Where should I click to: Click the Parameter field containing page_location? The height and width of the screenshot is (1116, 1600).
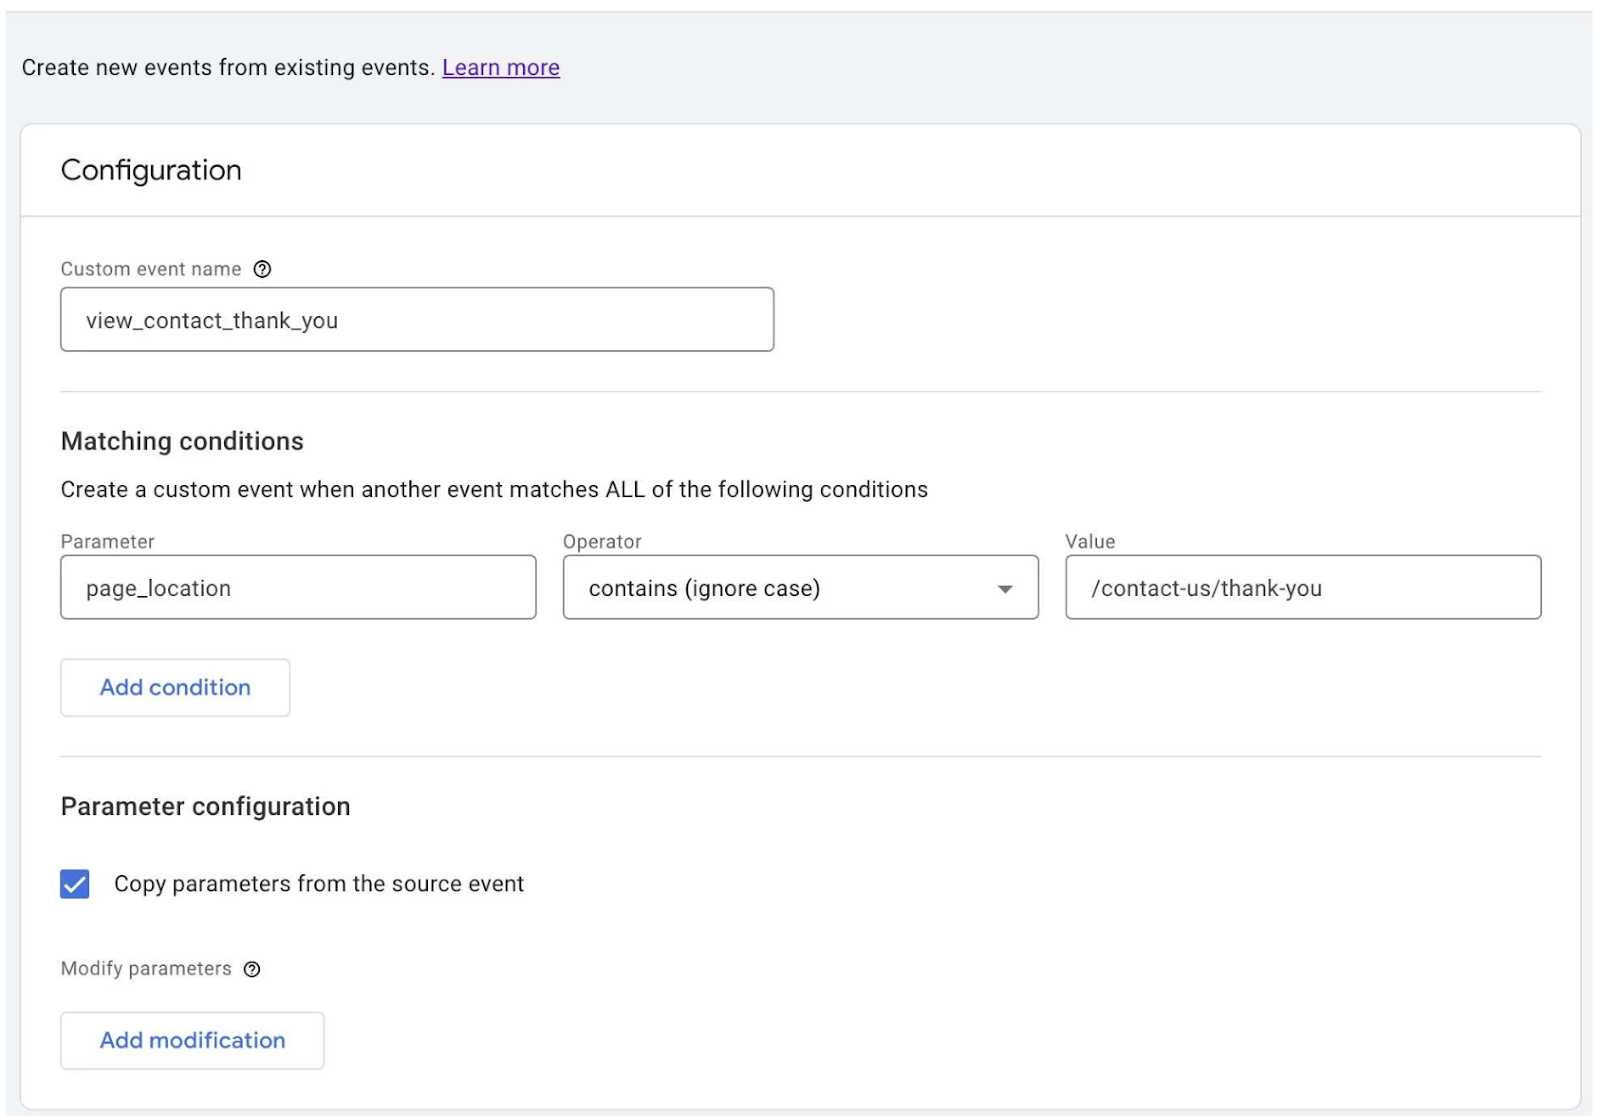pyautogui.click(x=298, y=588)
